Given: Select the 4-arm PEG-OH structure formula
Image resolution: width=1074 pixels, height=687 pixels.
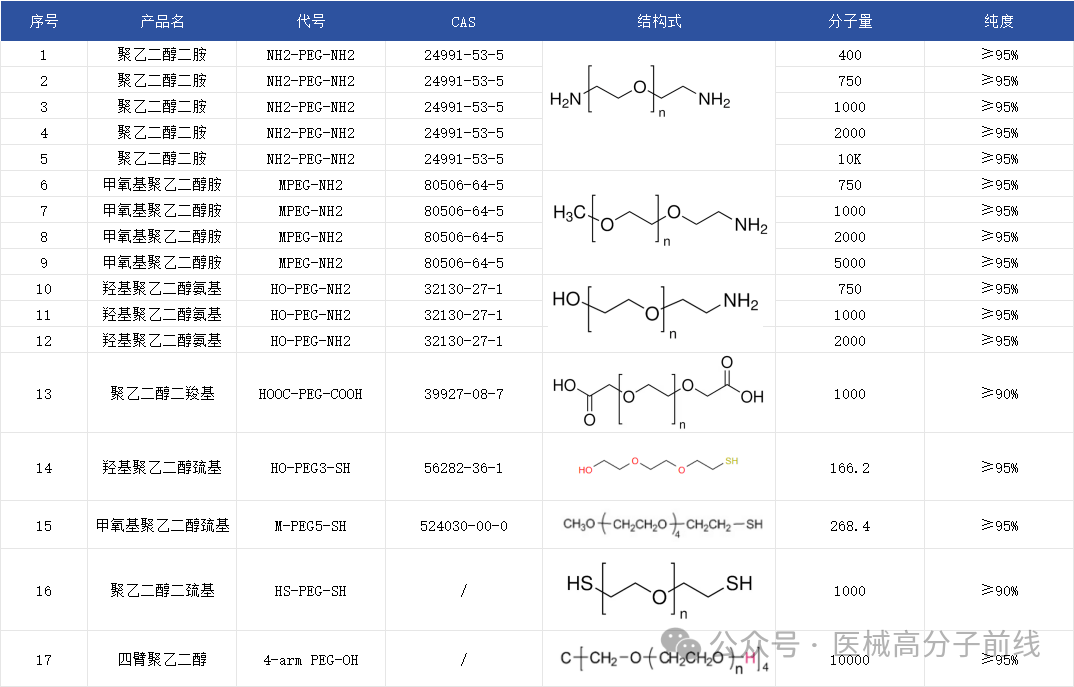Looking at the screenshot, I should [x=664, y=660].
